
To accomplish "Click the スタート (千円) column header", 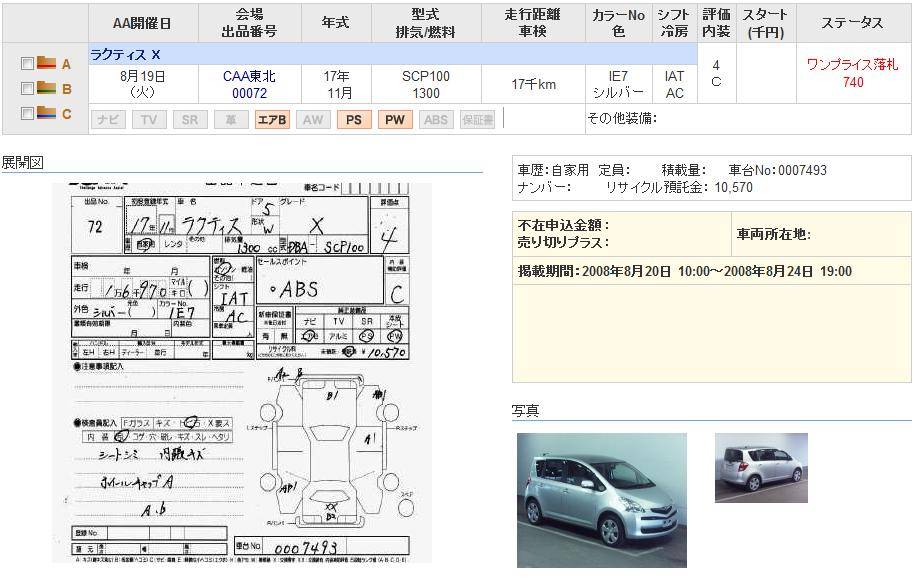I will click(x=766, y=23).
